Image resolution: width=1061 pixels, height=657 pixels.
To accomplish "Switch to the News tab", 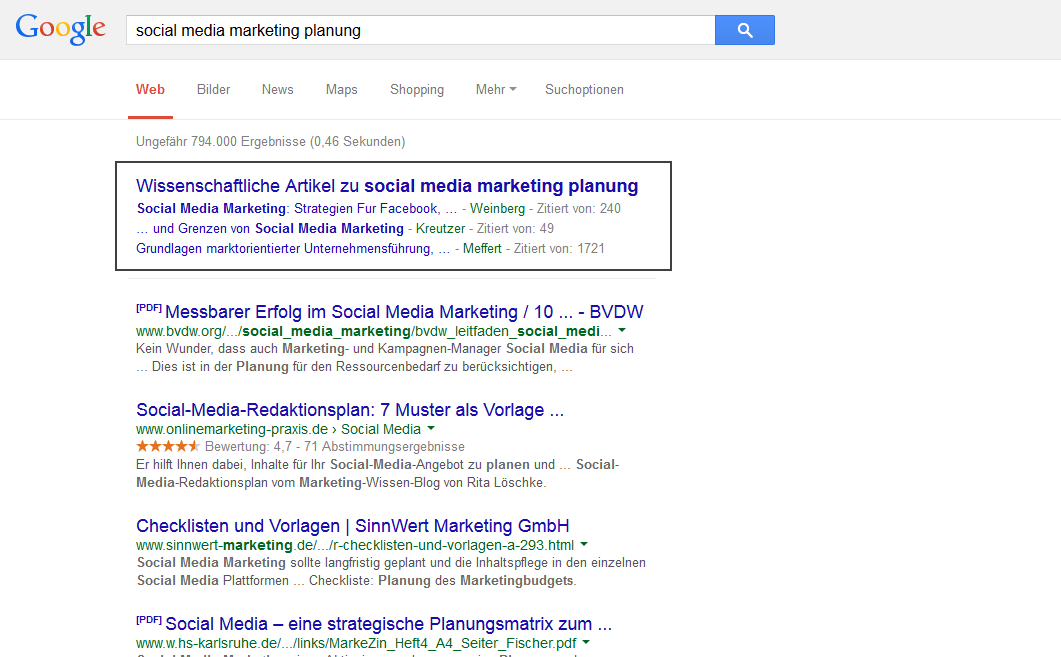I will coord(277,89).
